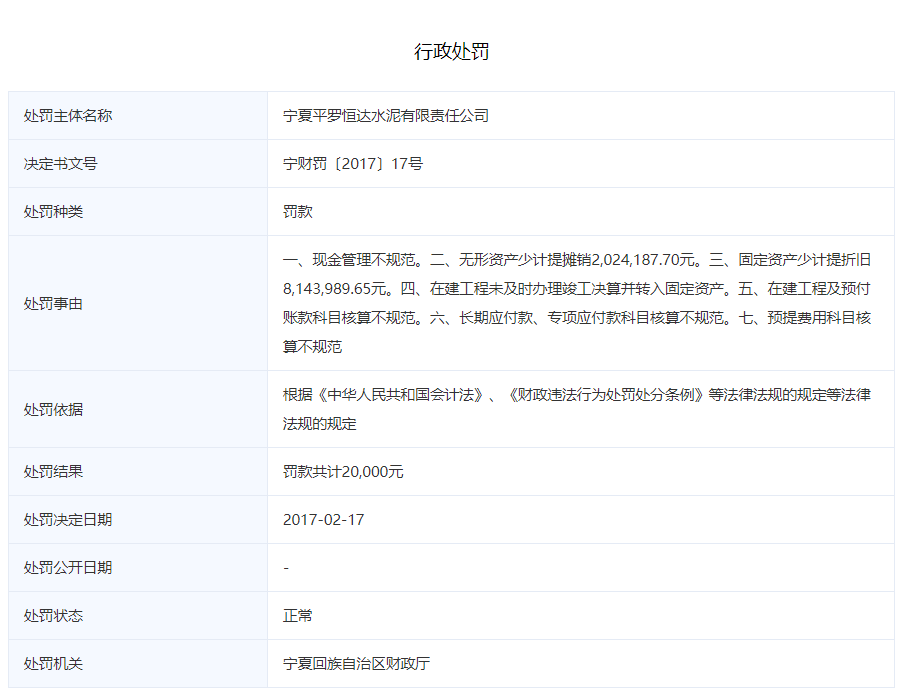Click the penalty reason text starting 一、现金管理不规范
The image size is (908, 700).
click(x=577, y=303)
